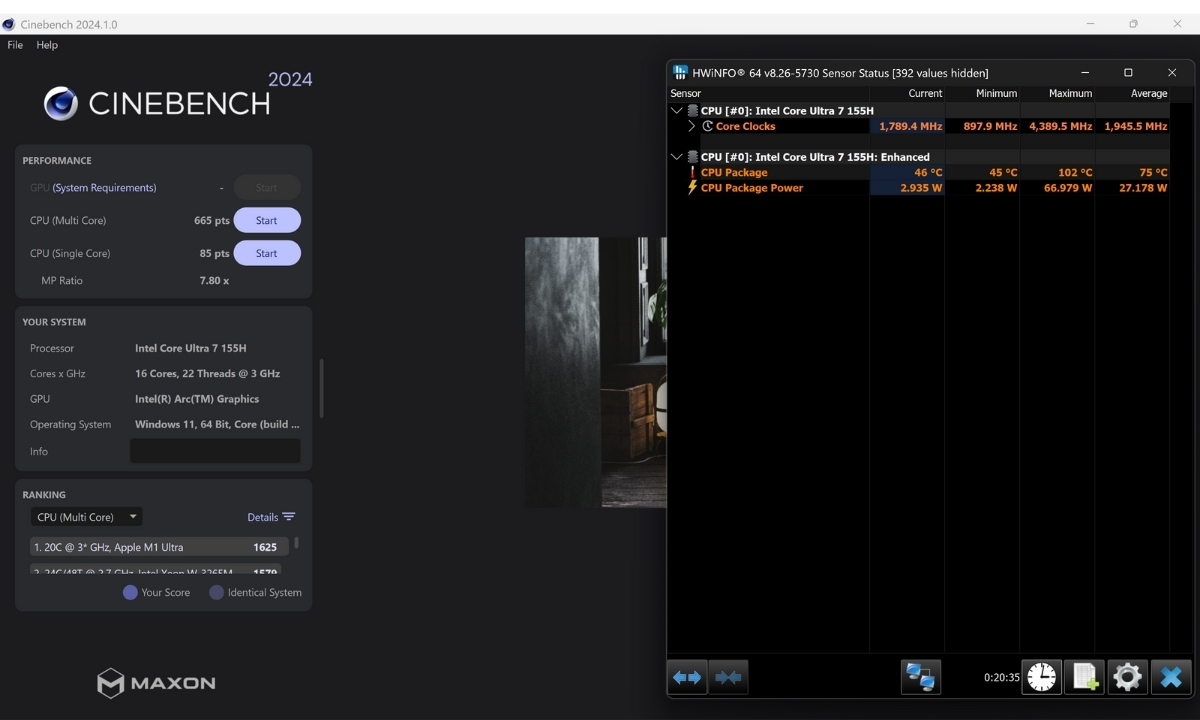Viewport: 1200px width, 720px height.
Task: Click the 46 °C current temperature value
Action: [x=928, y=173]
